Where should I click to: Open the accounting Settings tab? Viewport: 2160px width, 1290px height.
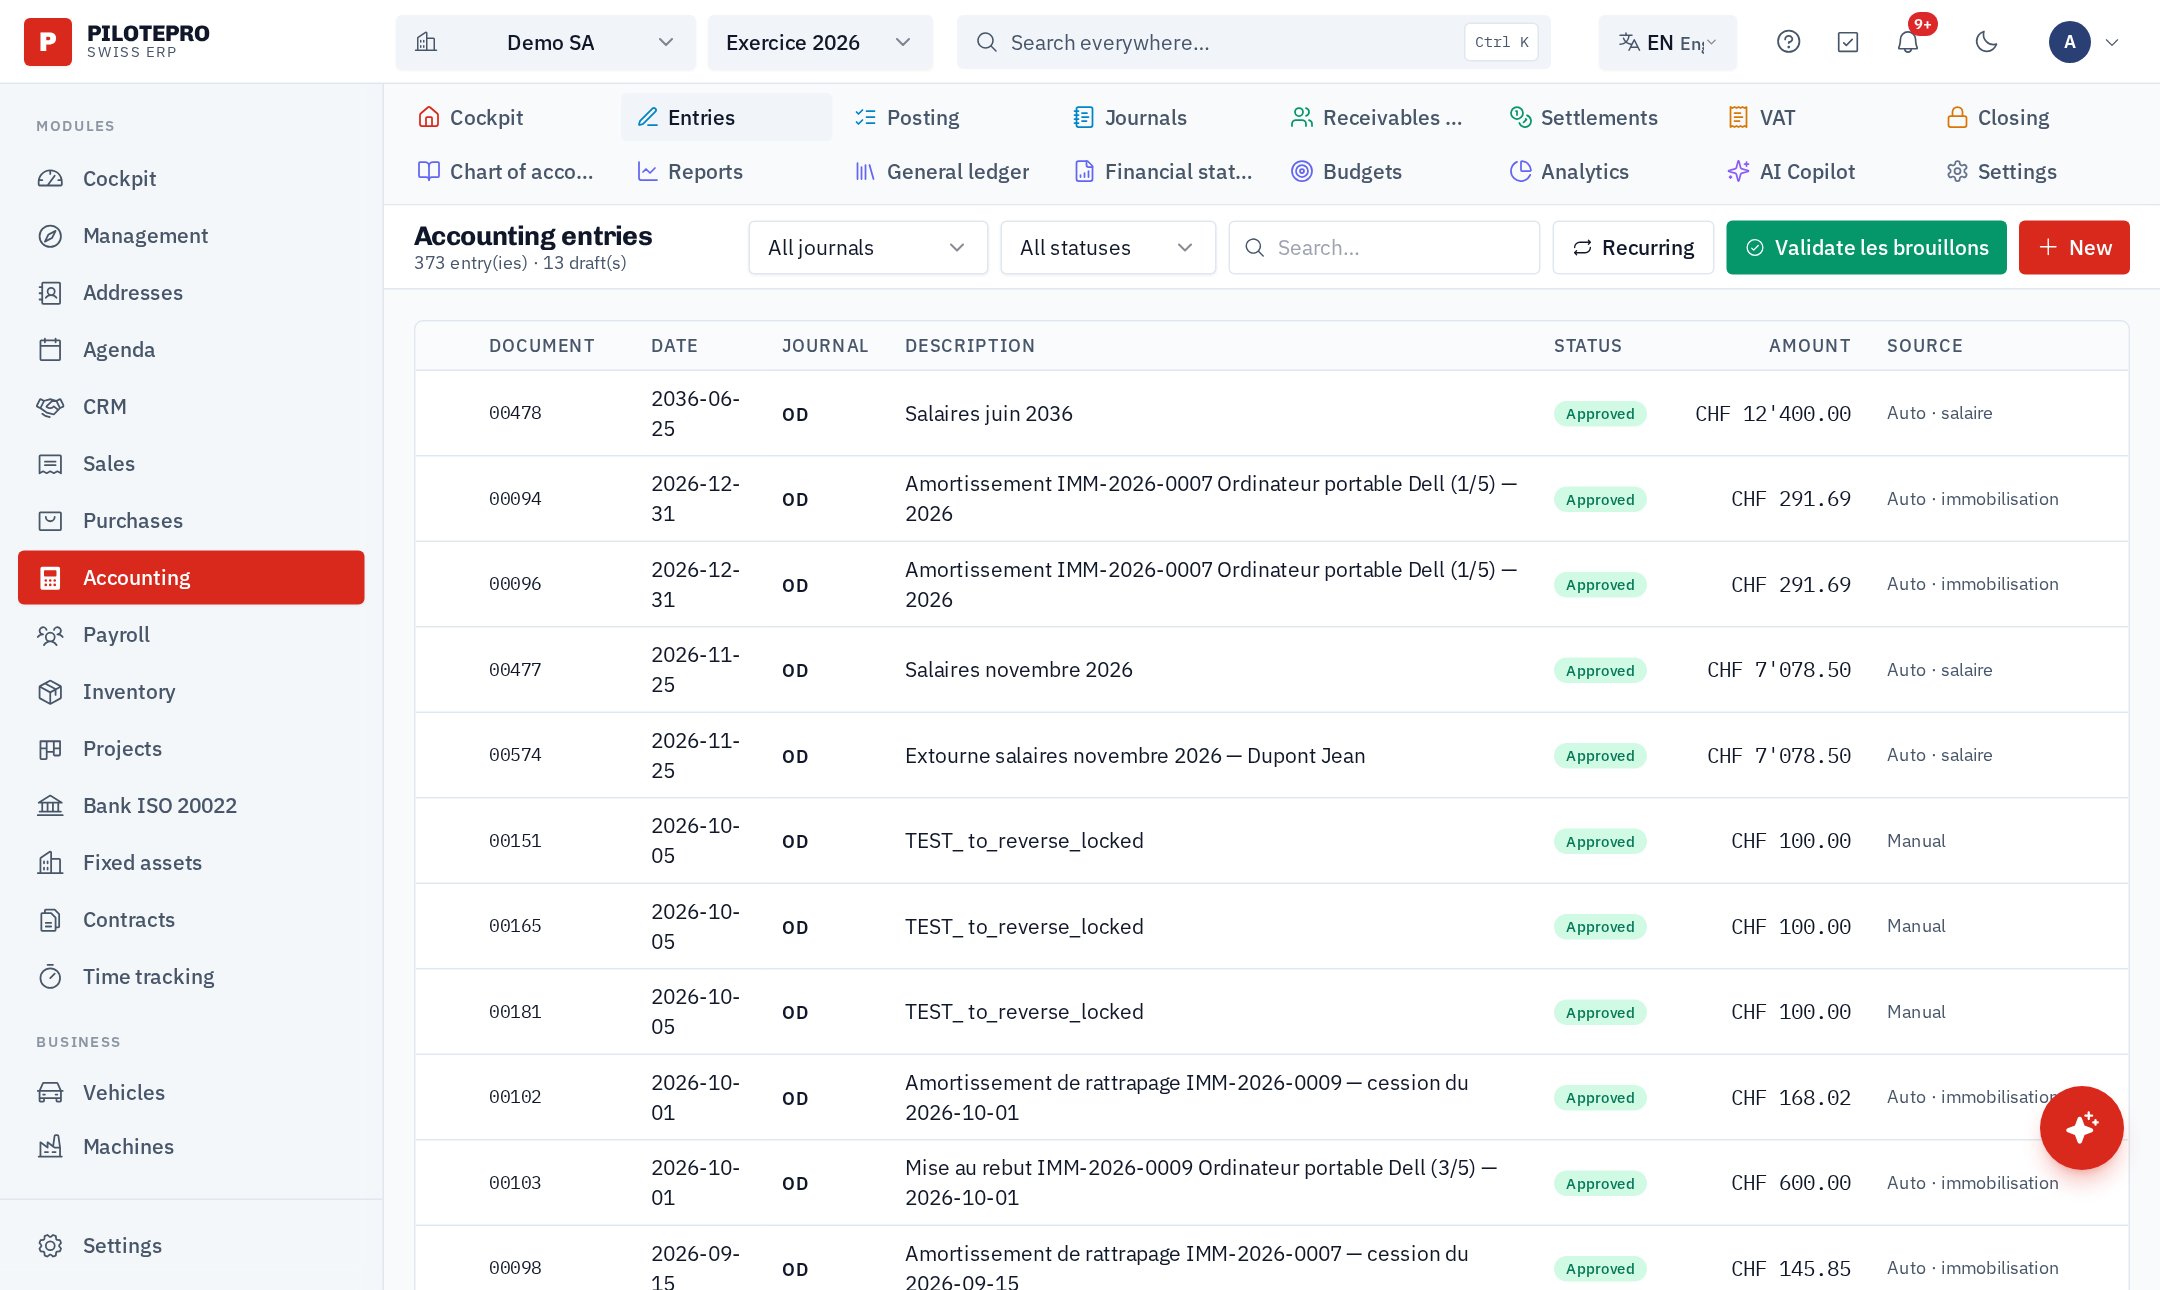tap(2036, 171)
